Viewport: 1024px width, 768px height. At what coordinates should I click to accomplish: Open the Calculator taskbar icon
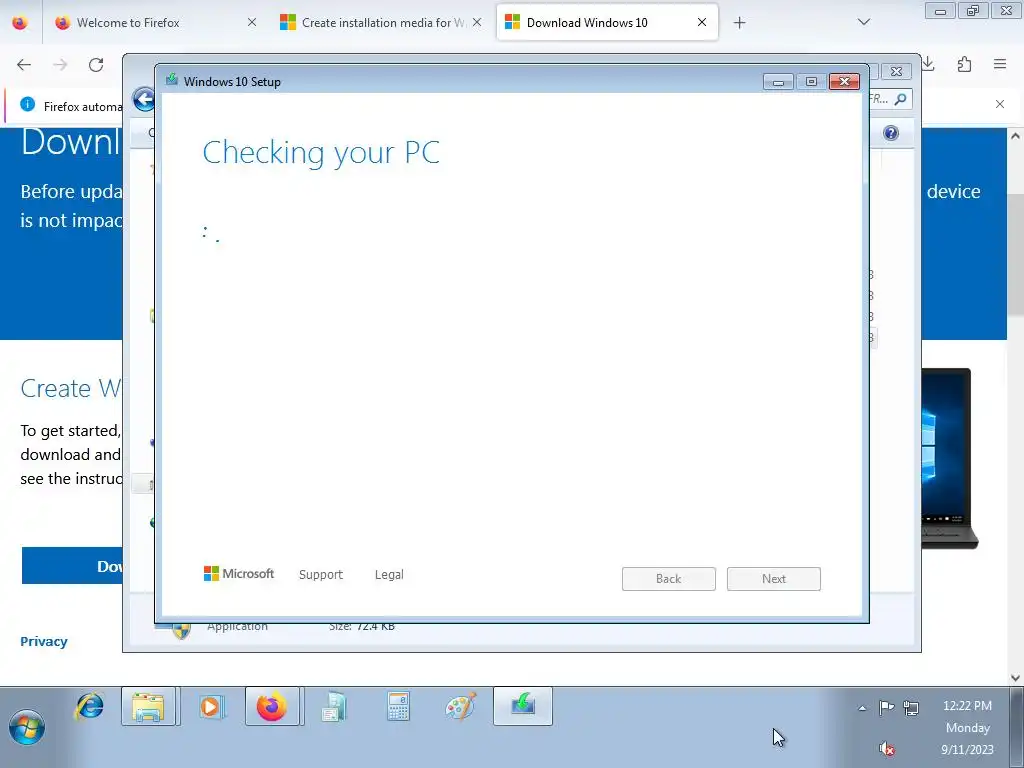pyautogui.click(x=398, y=707)
